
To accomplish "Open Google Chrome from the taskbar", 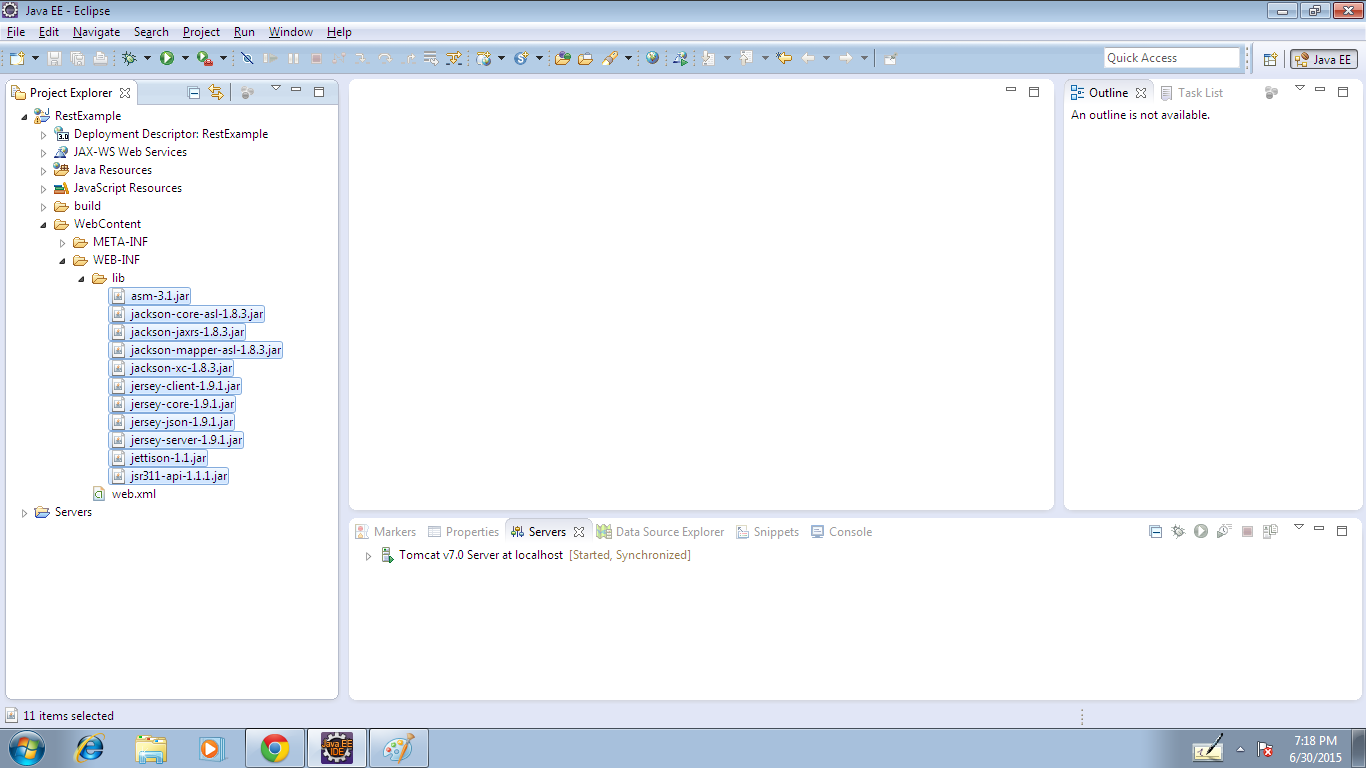I will (275, 748).
